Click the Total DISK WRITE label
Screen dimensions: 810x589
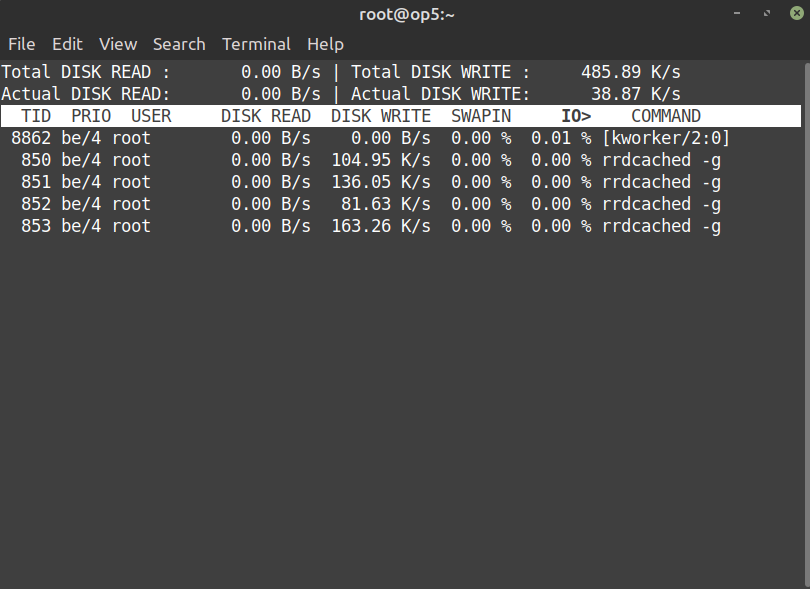tap(441, 72)
